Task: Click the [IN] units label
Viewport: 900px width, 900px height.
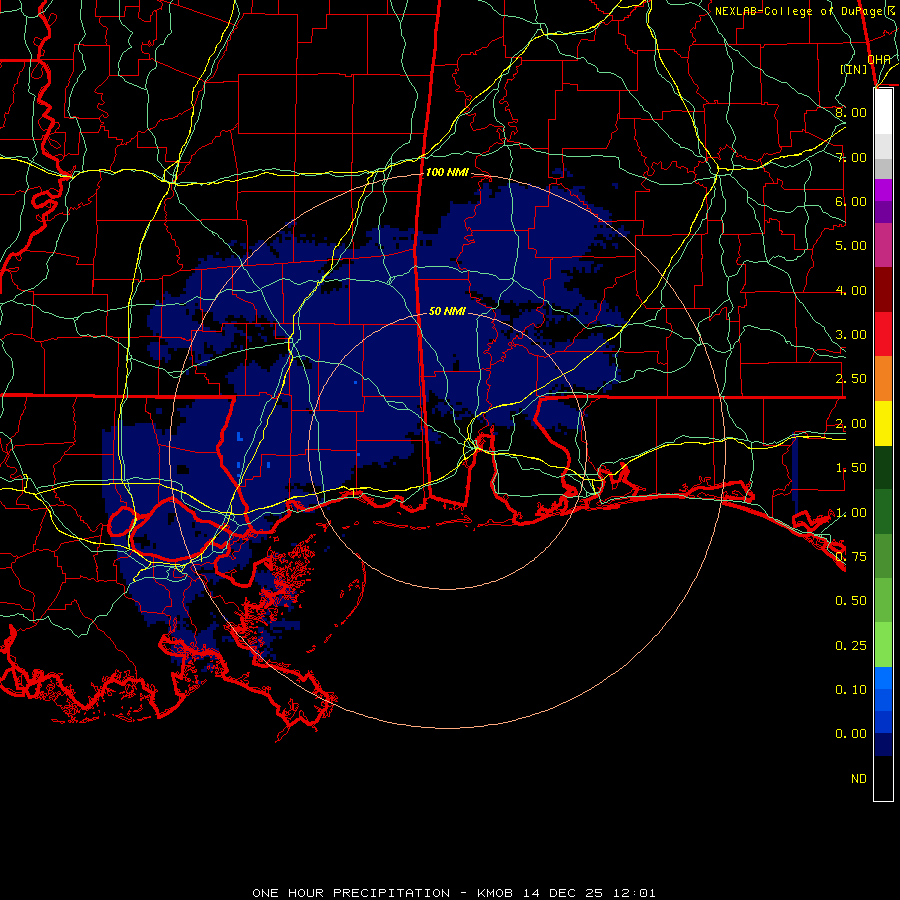Action: (x=854, y=69)
